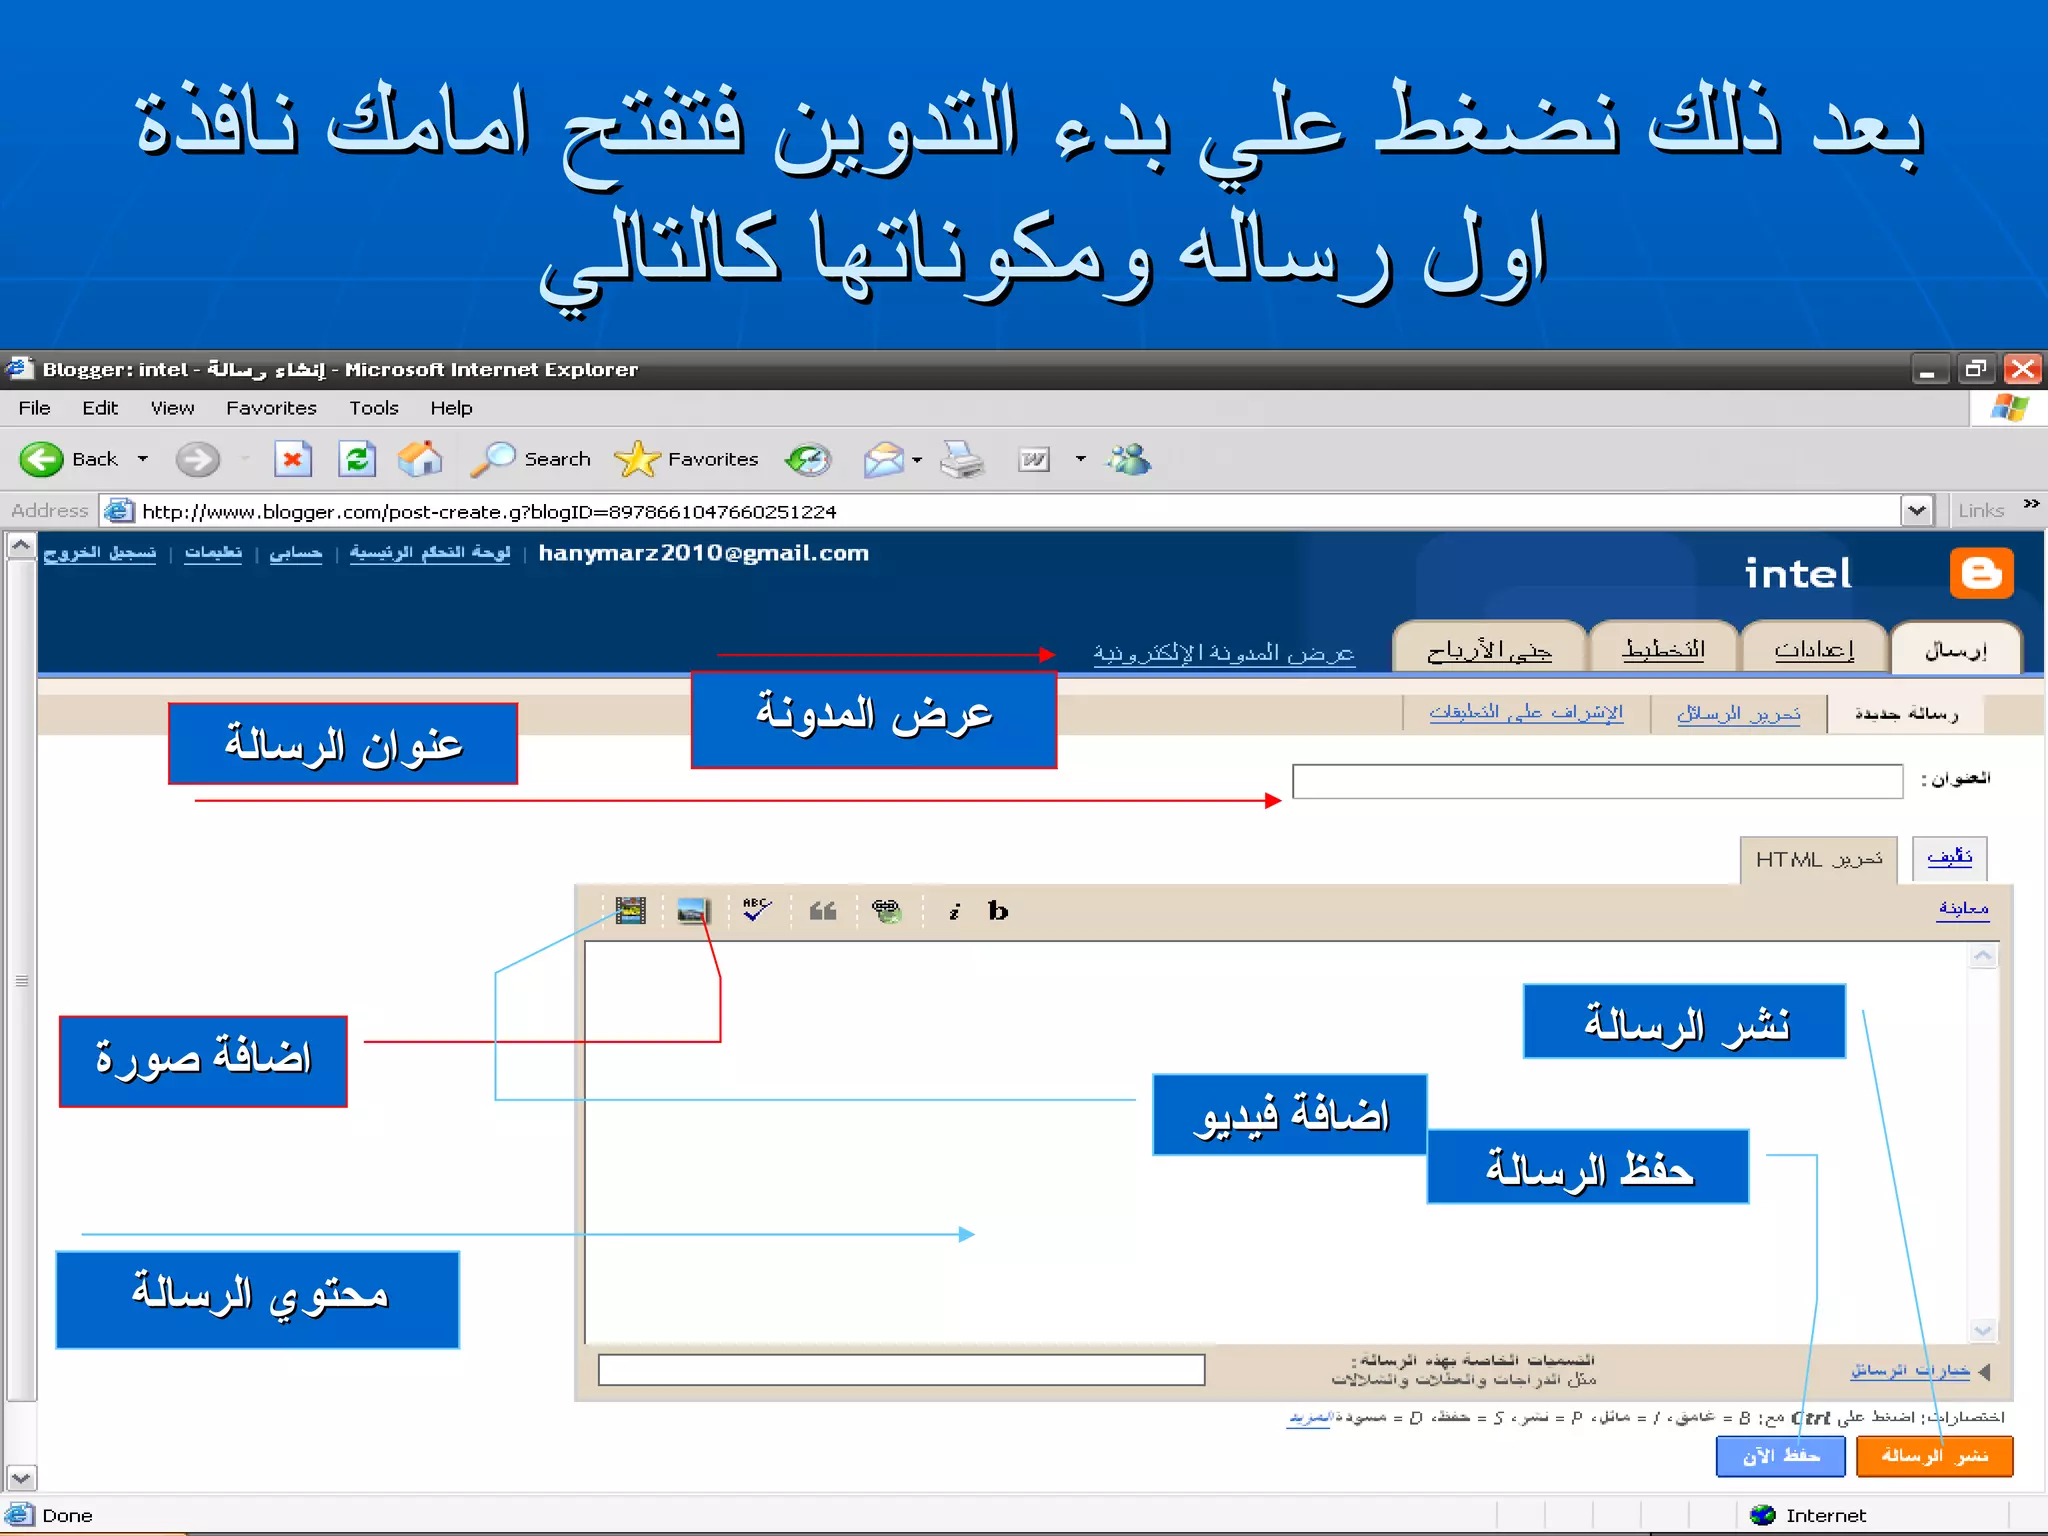Open the Messenger people icon

pyautogui.click(x=1129, y=459)
